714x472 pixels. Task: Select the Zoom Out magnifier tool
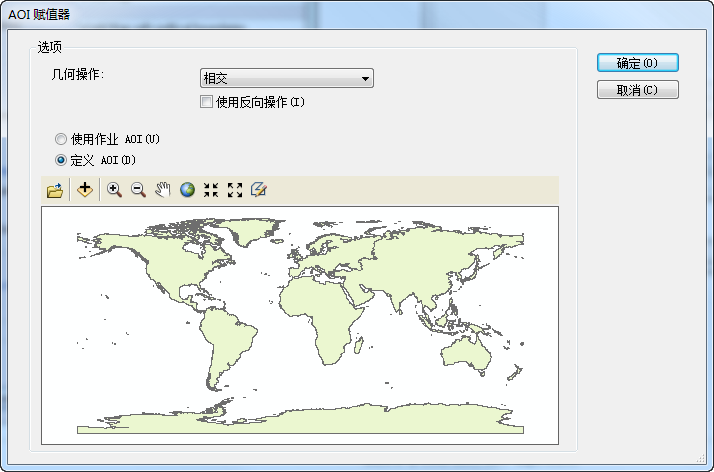(x=138, y=190)
